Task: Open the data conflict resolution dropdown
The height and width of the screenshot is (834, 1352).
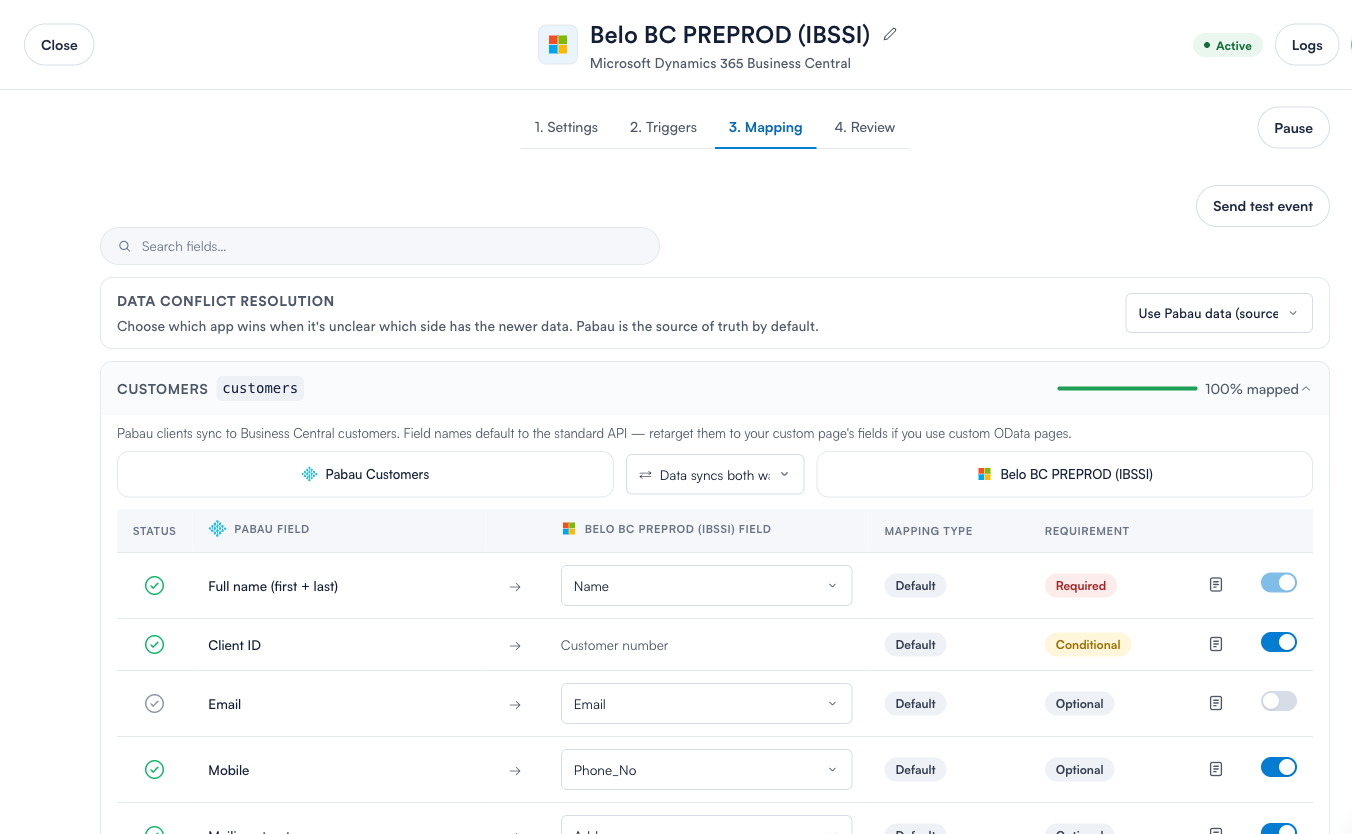Action: coord(1219,313)
